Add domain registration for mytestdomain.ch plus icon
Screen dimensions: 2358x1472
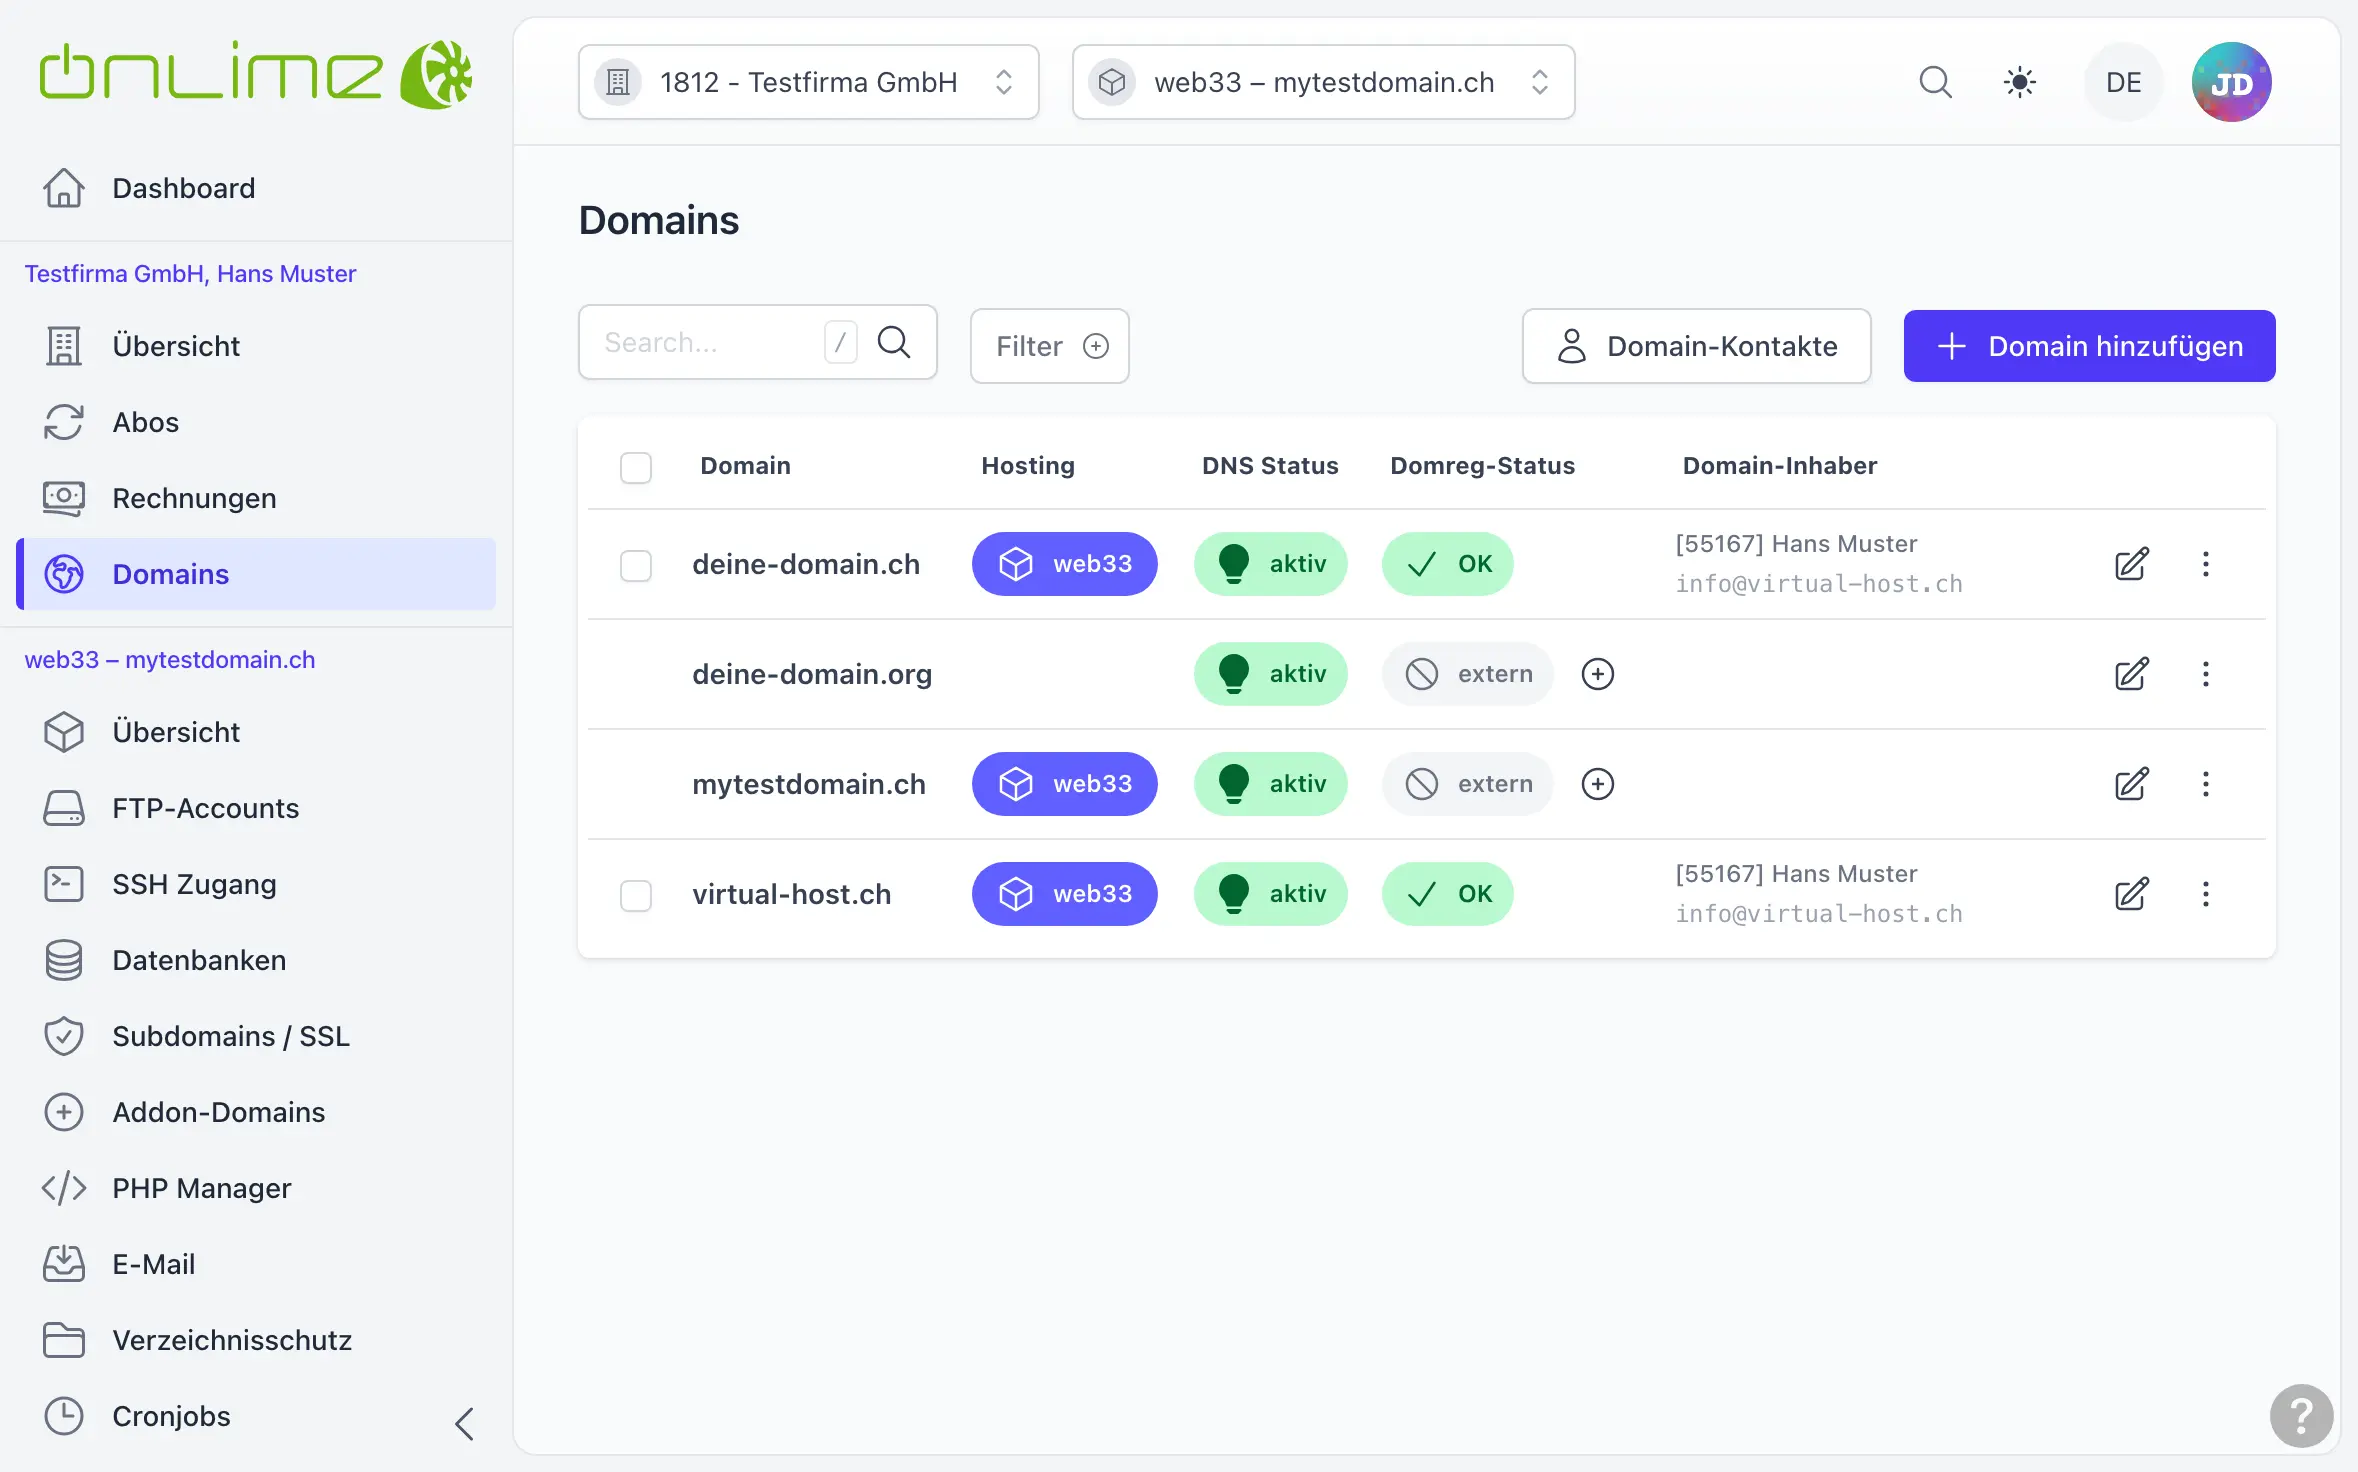(x=1597, y=784)
